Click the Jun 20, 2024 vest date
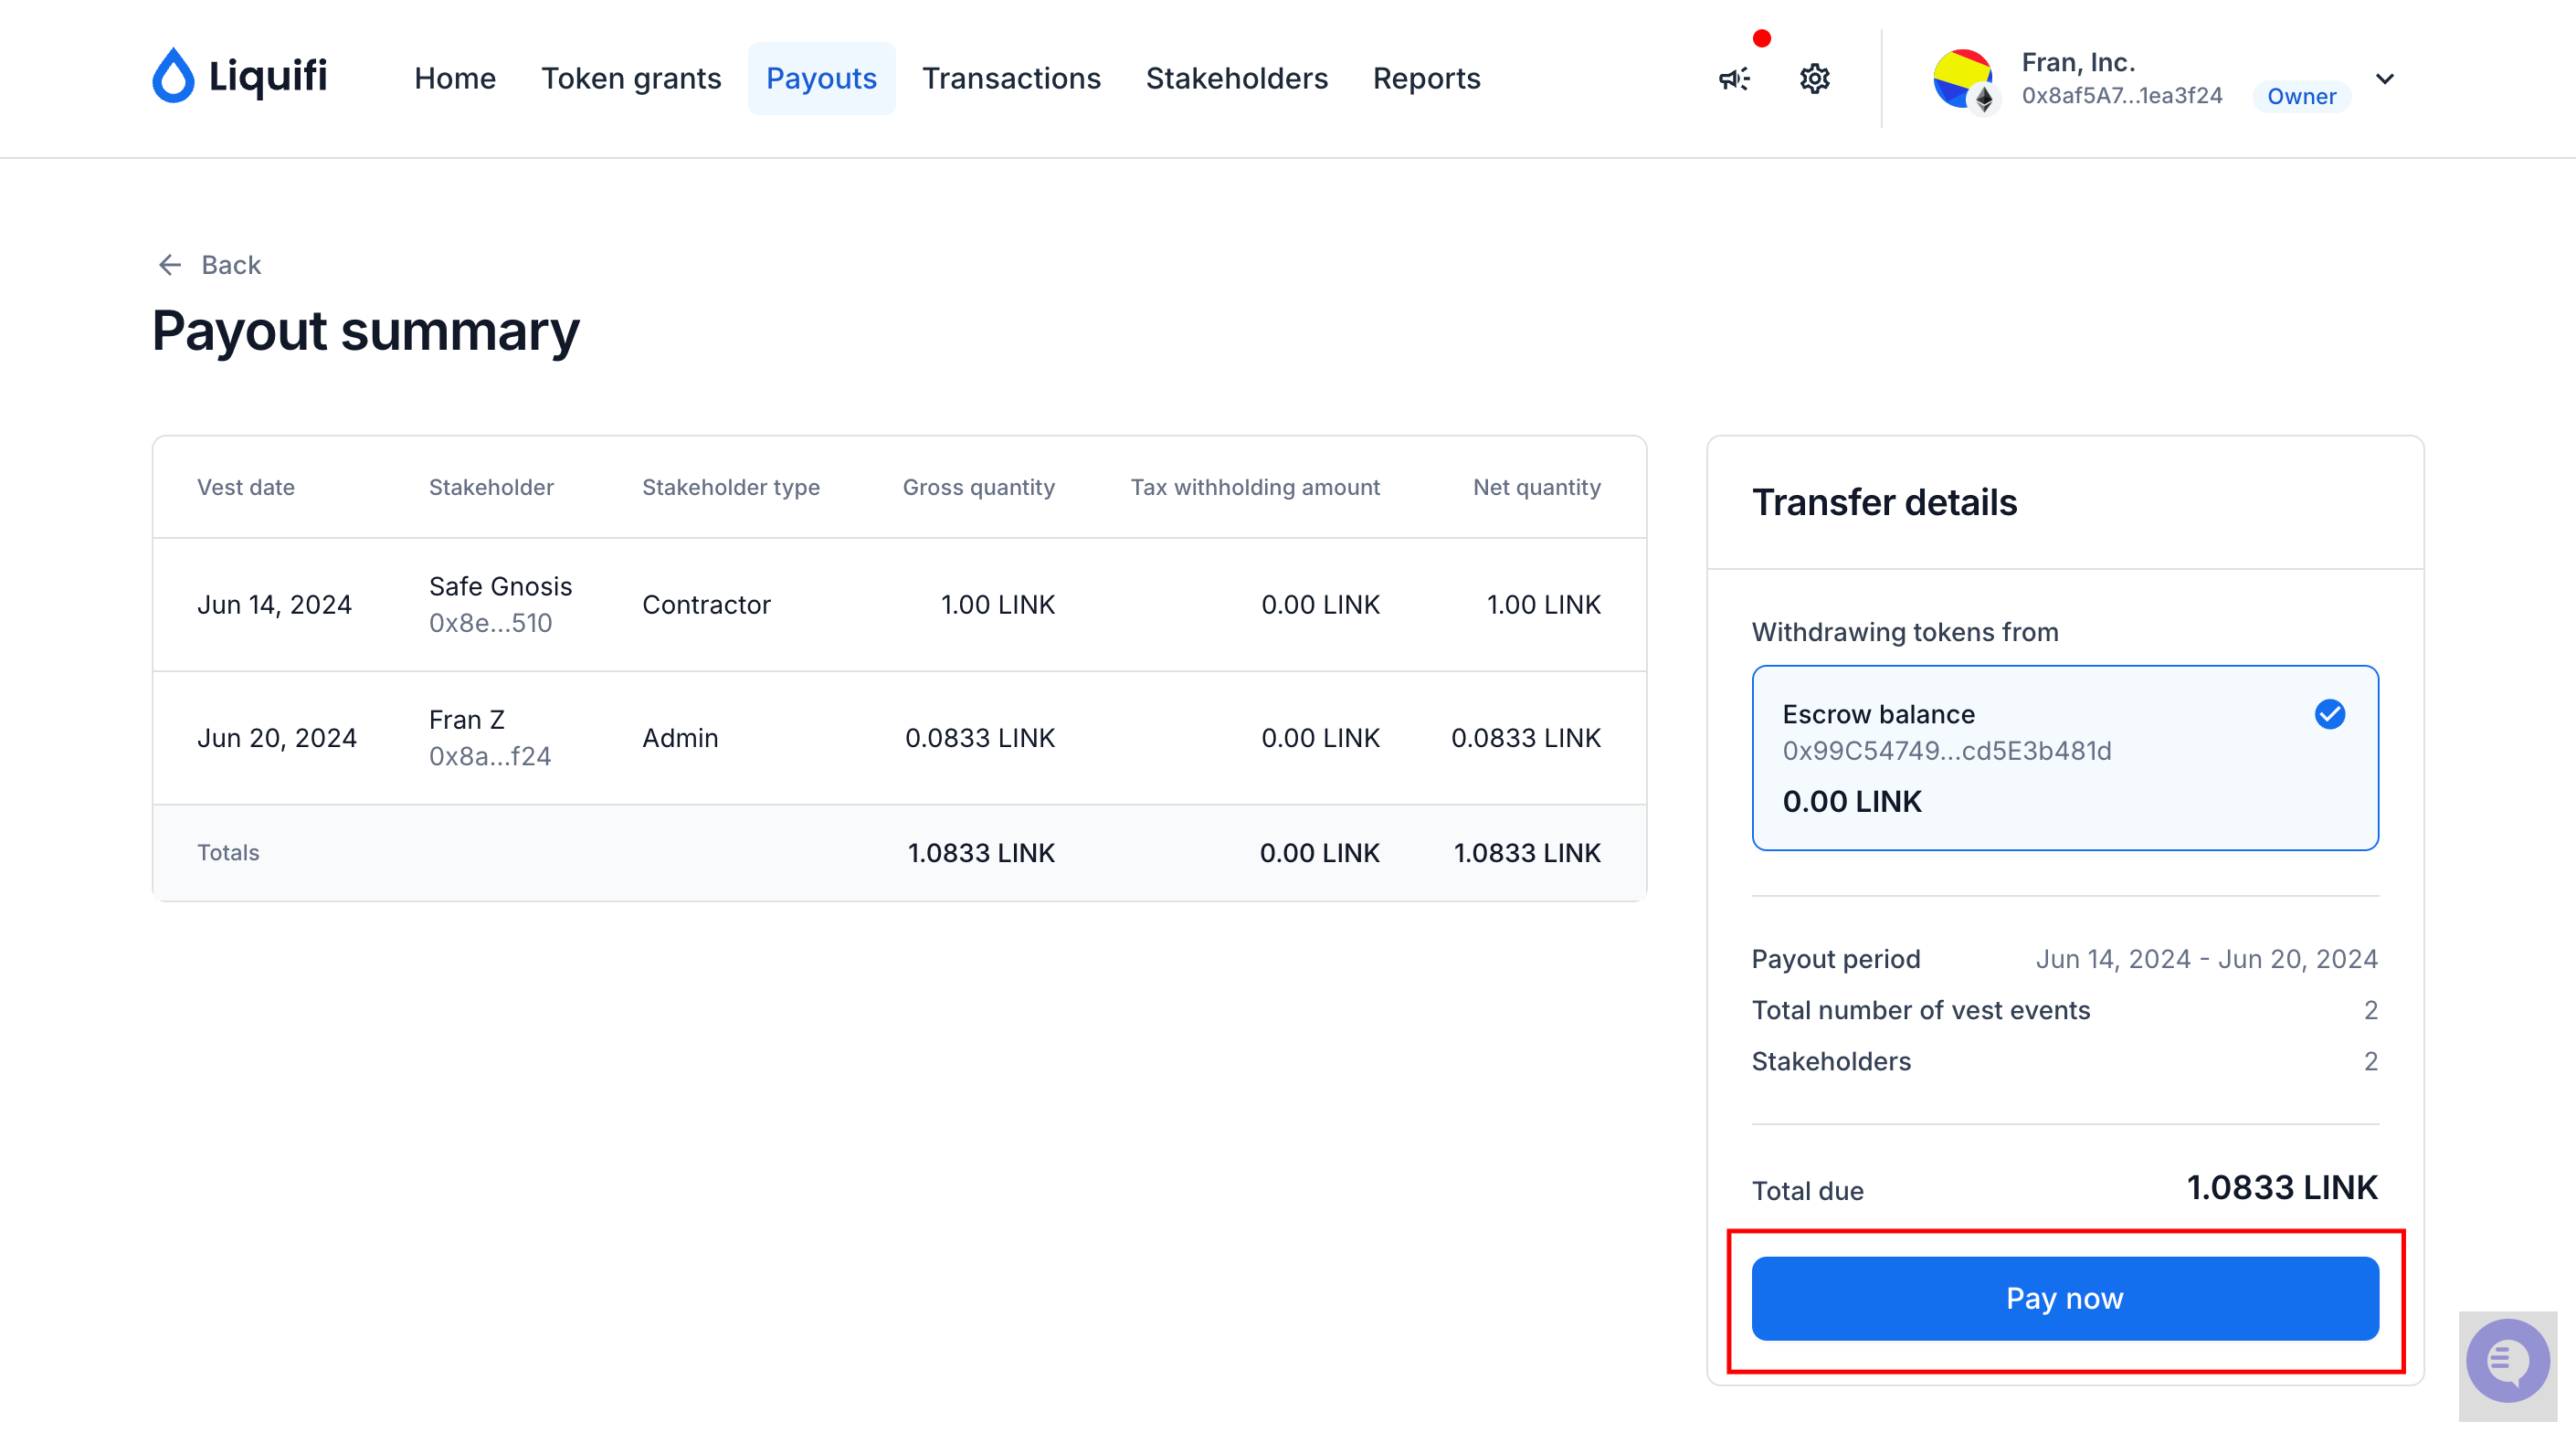Screen dimensions: 2576x1432 [276, 737]
